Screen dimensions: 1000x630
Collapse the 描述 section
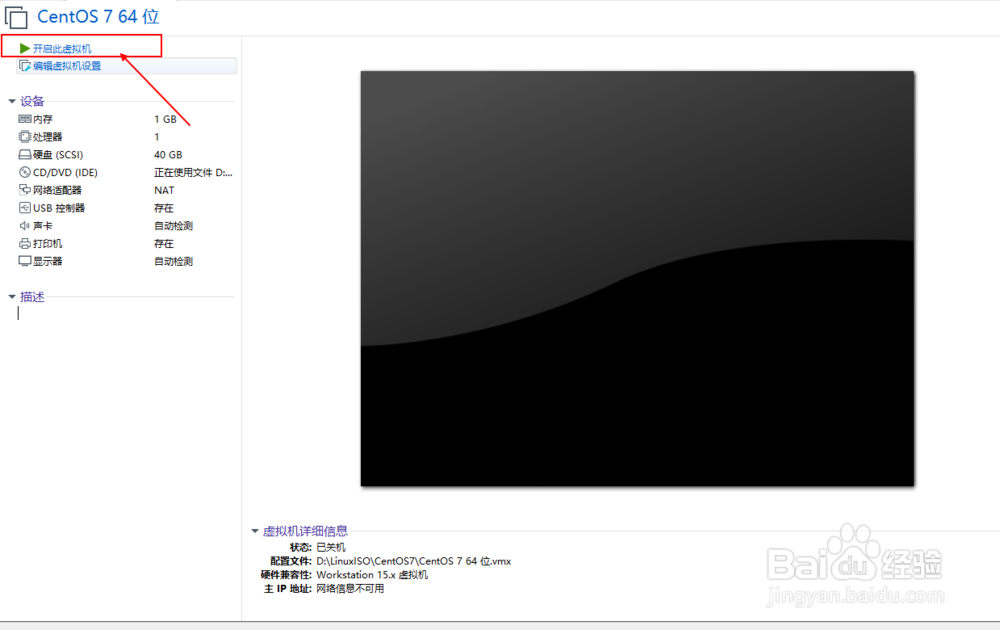pos(11,297)
